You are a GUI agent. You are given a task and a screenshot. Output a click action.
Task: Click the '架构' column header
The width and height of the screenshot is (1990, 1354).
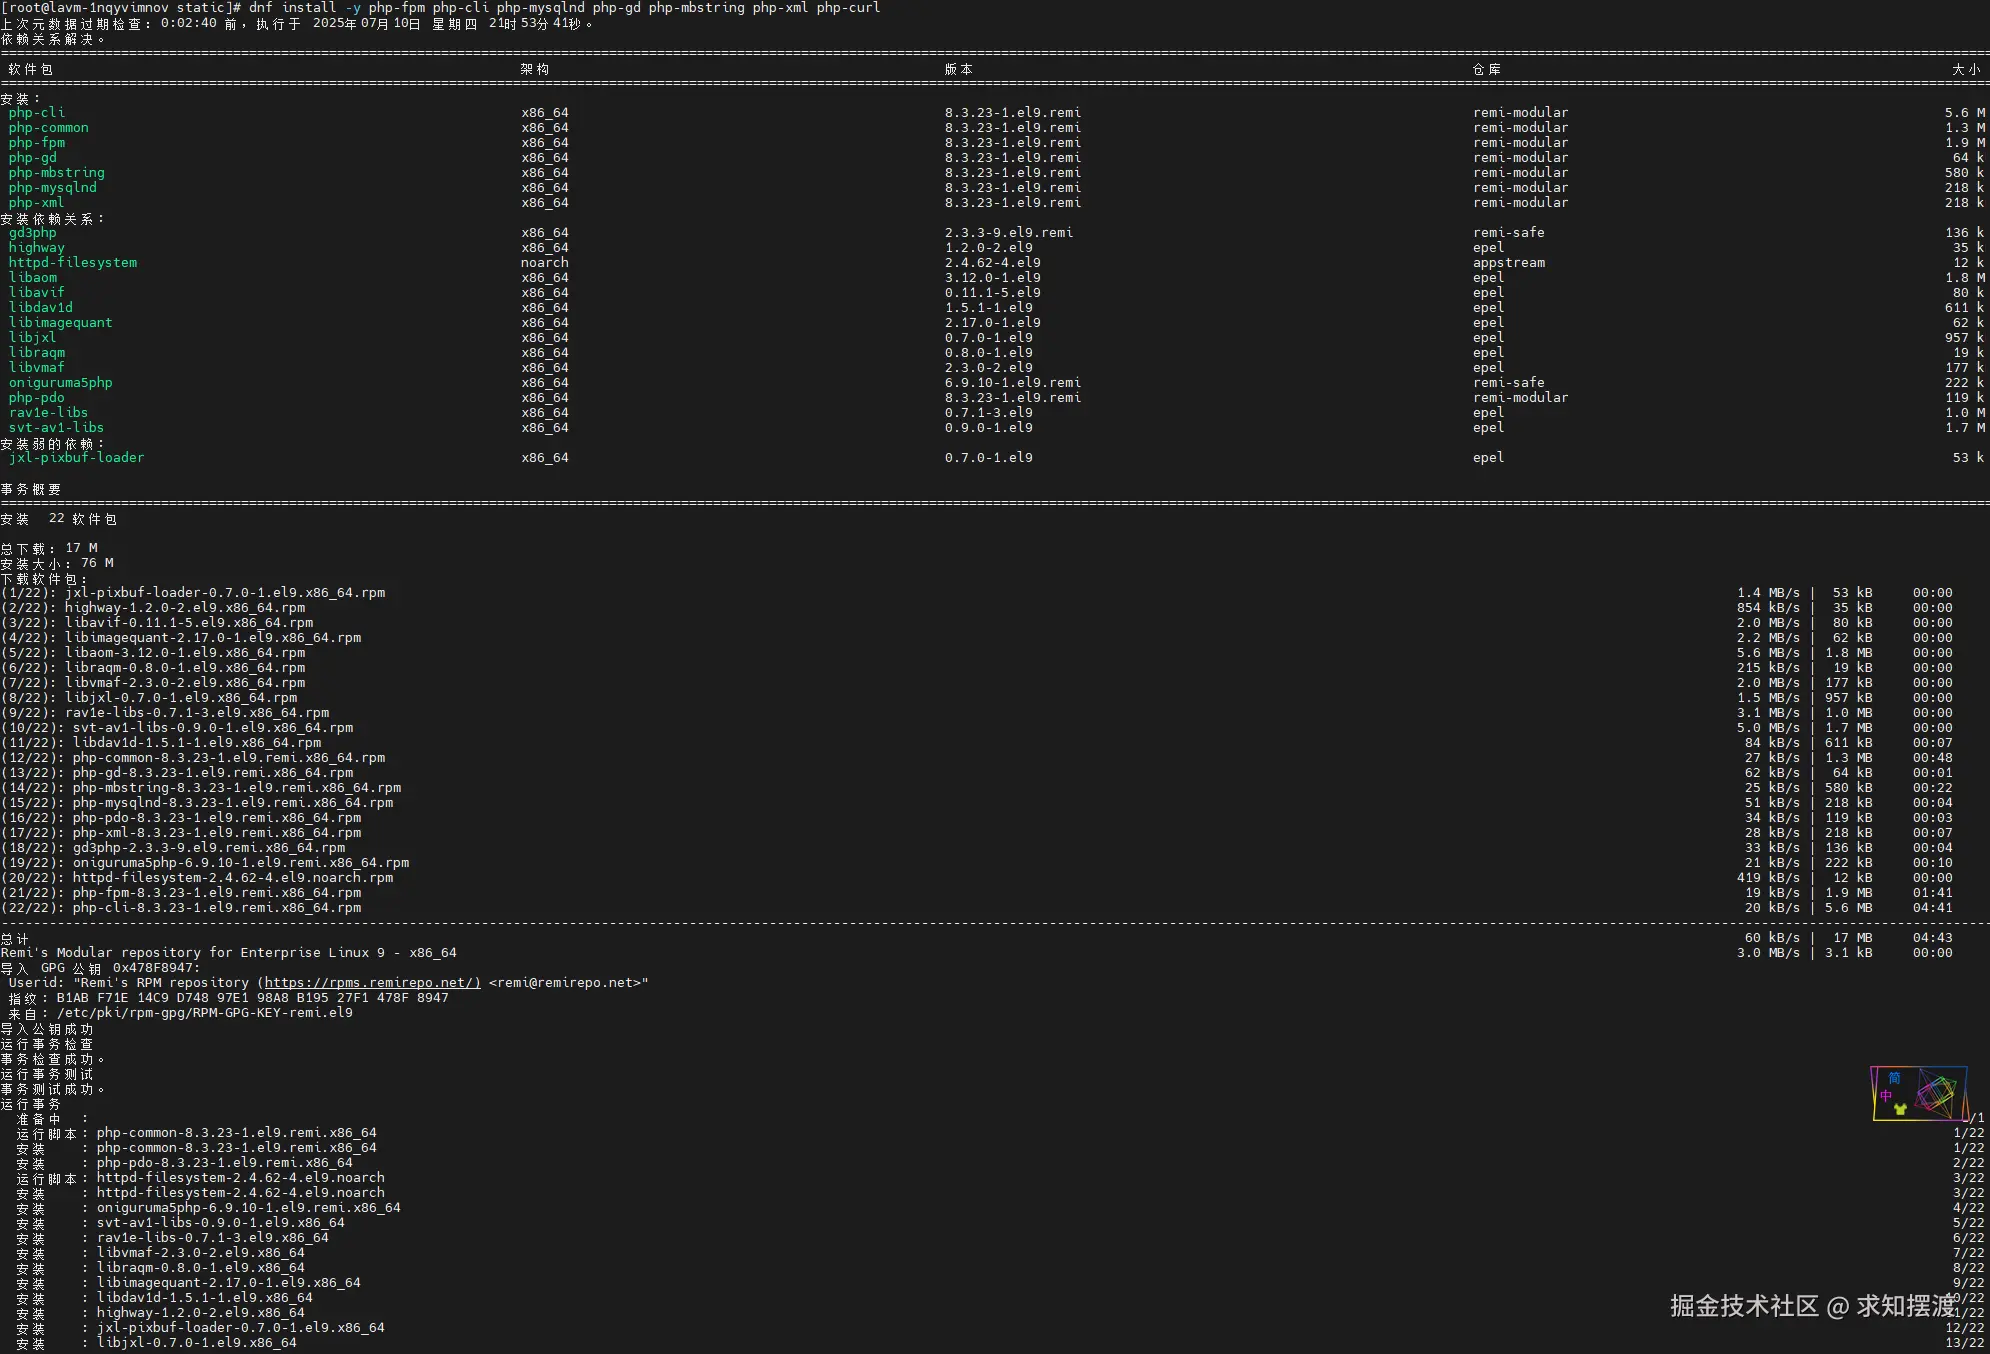(534, 69)
